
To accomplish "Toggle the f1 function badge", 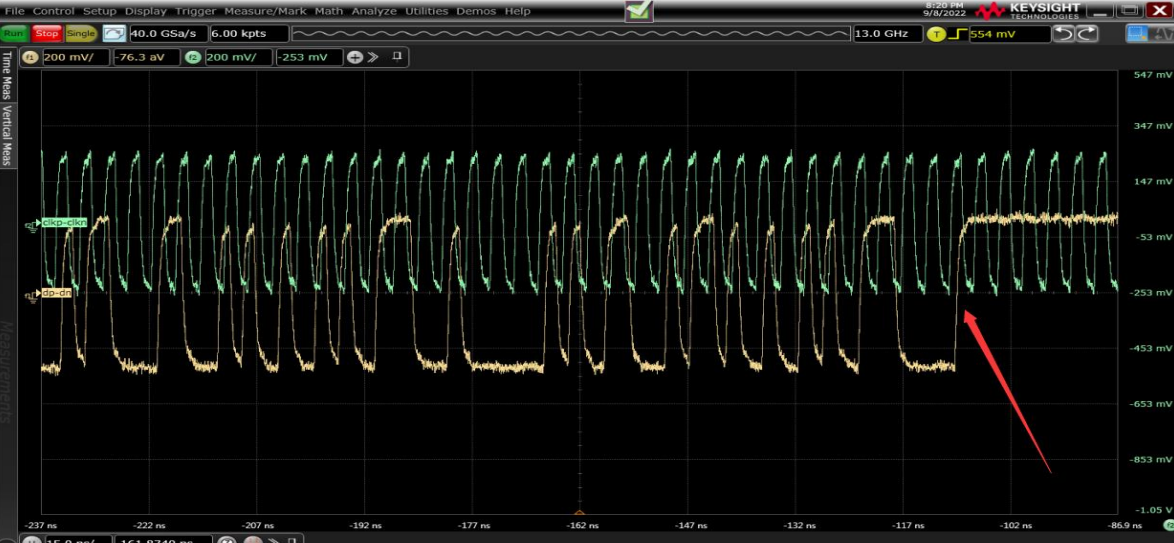I will [x=32, y=57].
